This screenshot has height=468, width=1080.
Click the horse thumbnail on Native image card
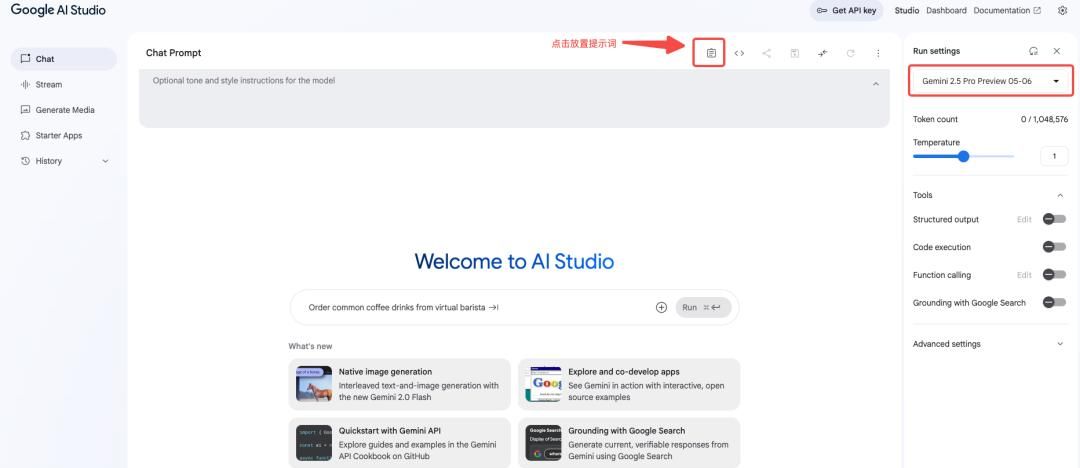pos(314,384)
